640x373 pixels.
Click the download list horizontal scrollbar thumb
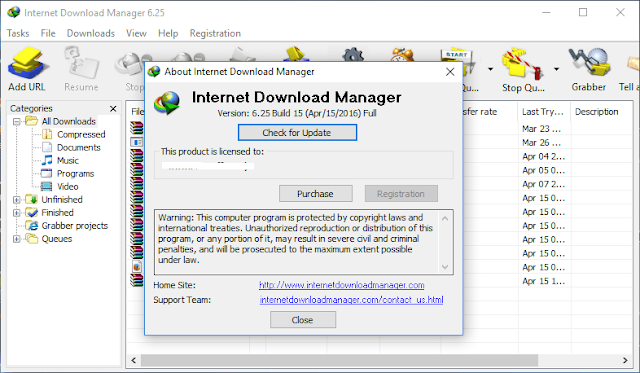tap(340, 360)
